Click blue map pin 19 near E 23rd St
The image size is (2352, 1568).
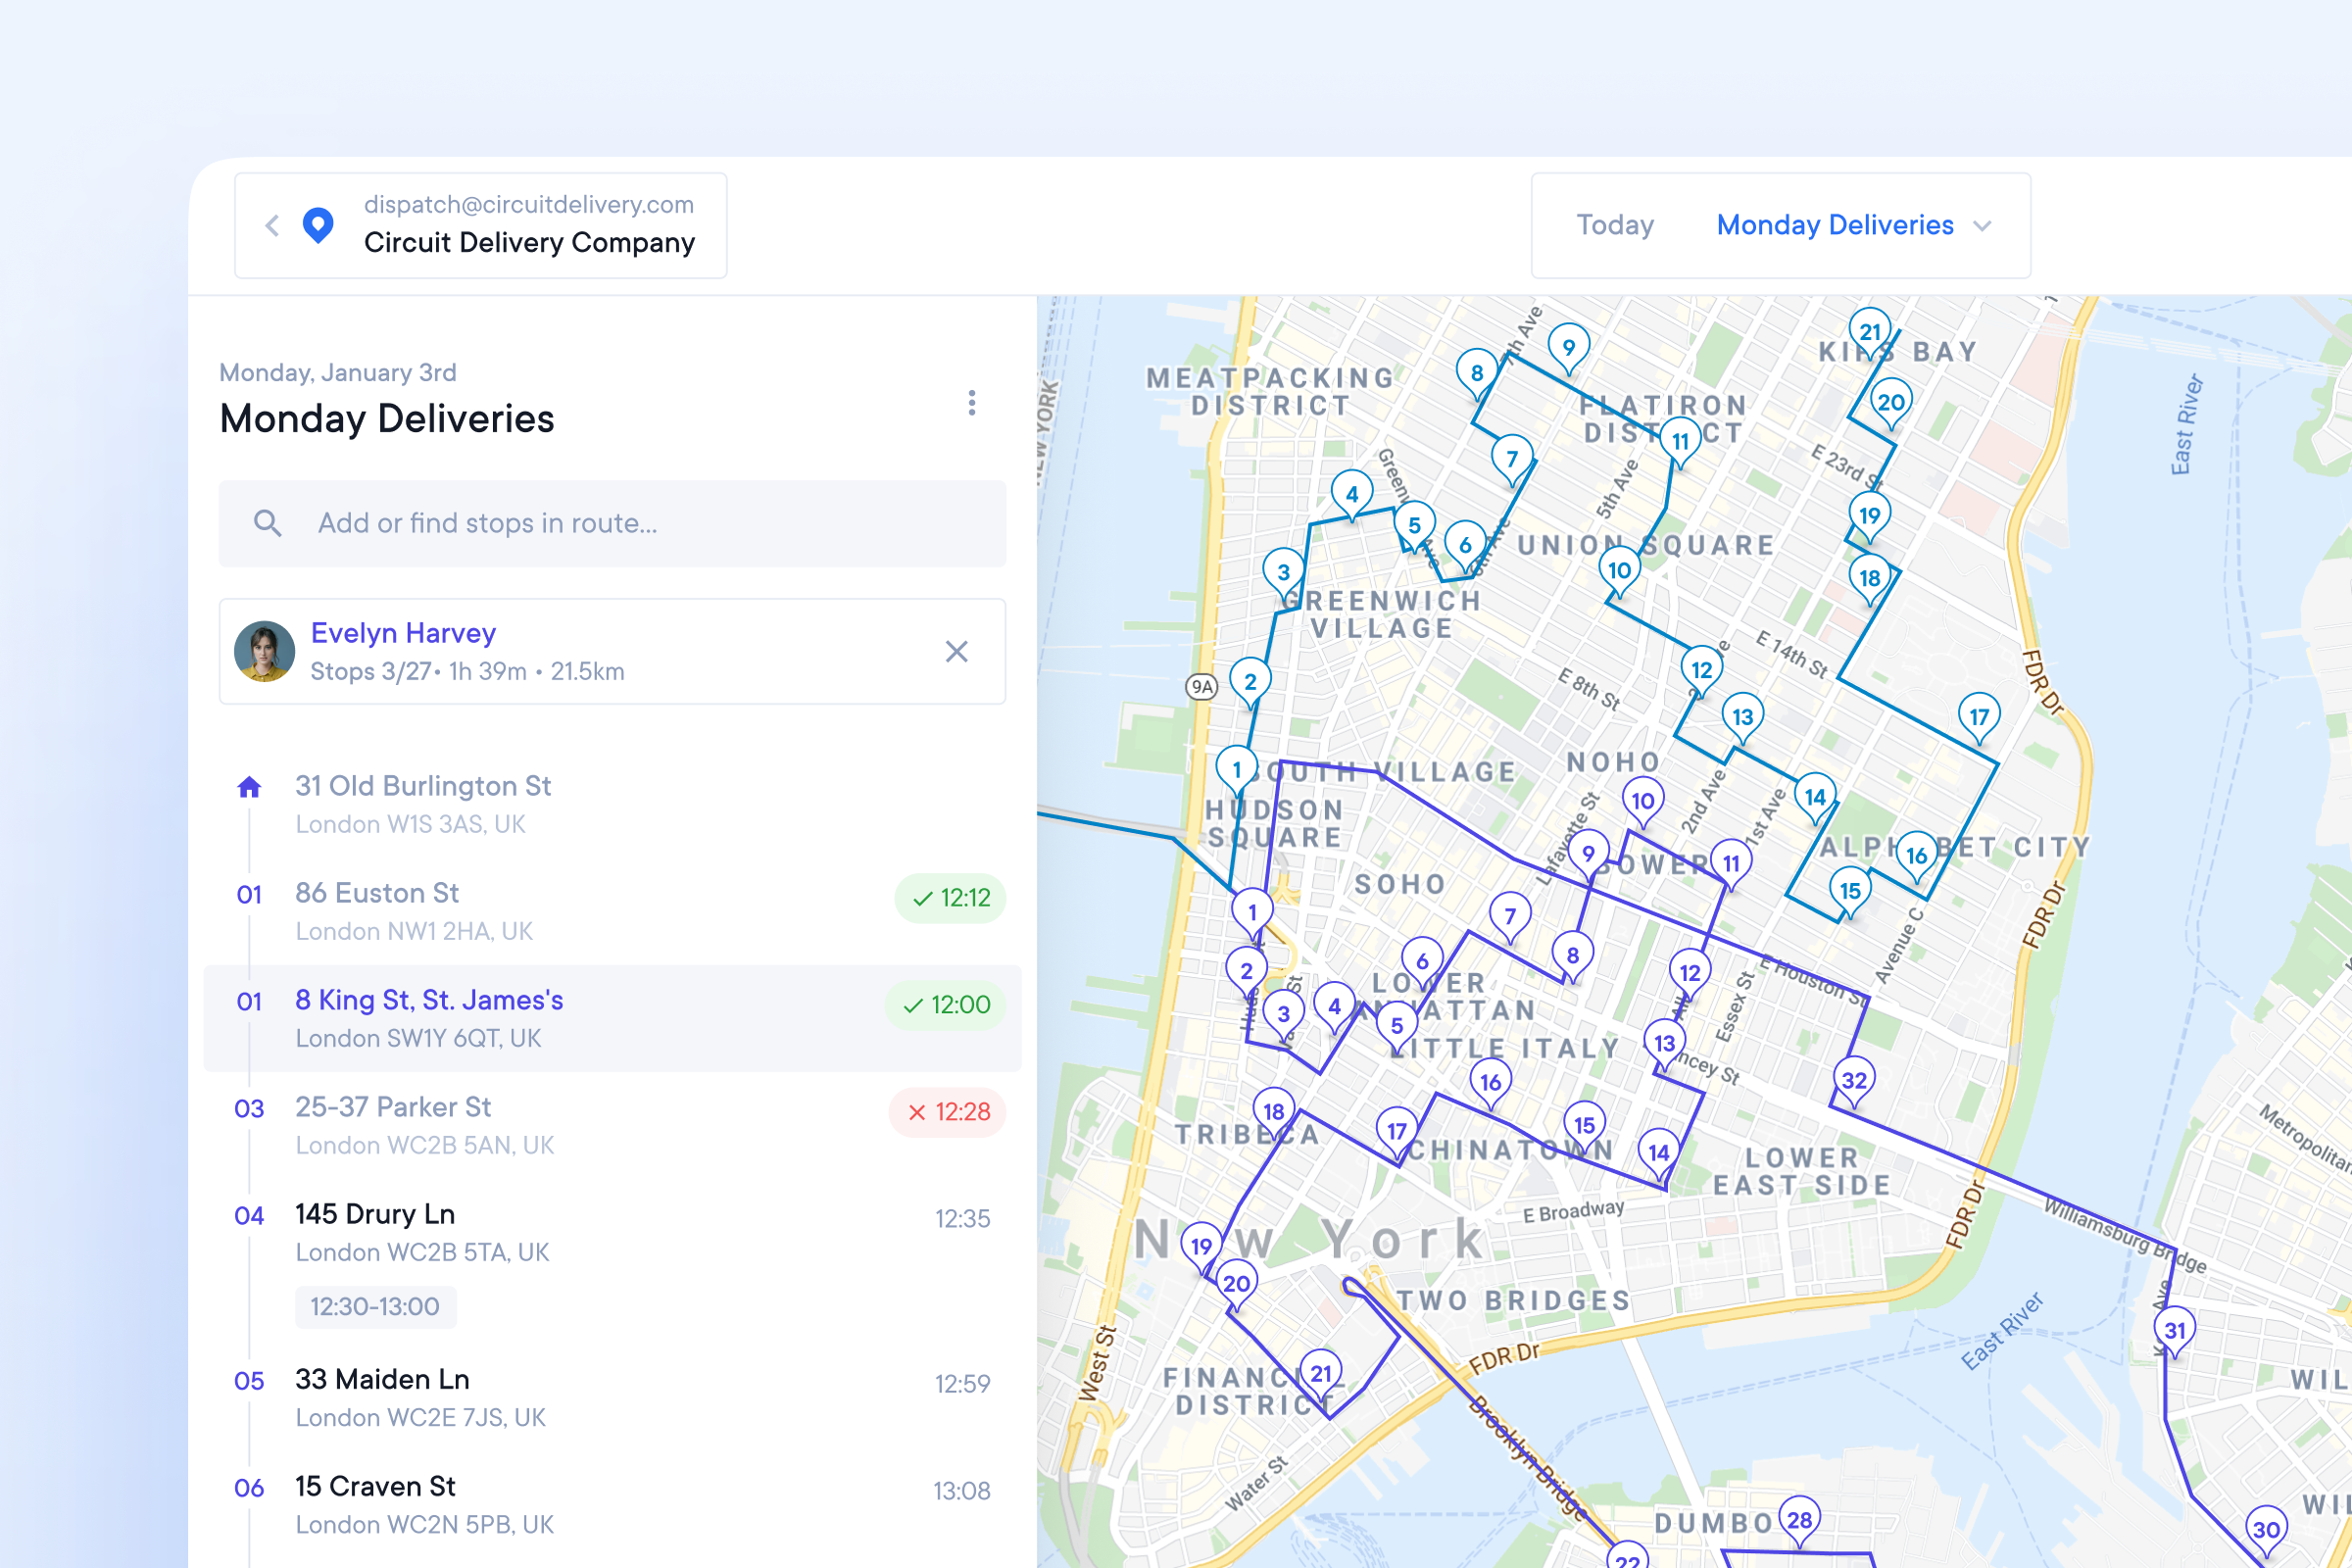1869,515
